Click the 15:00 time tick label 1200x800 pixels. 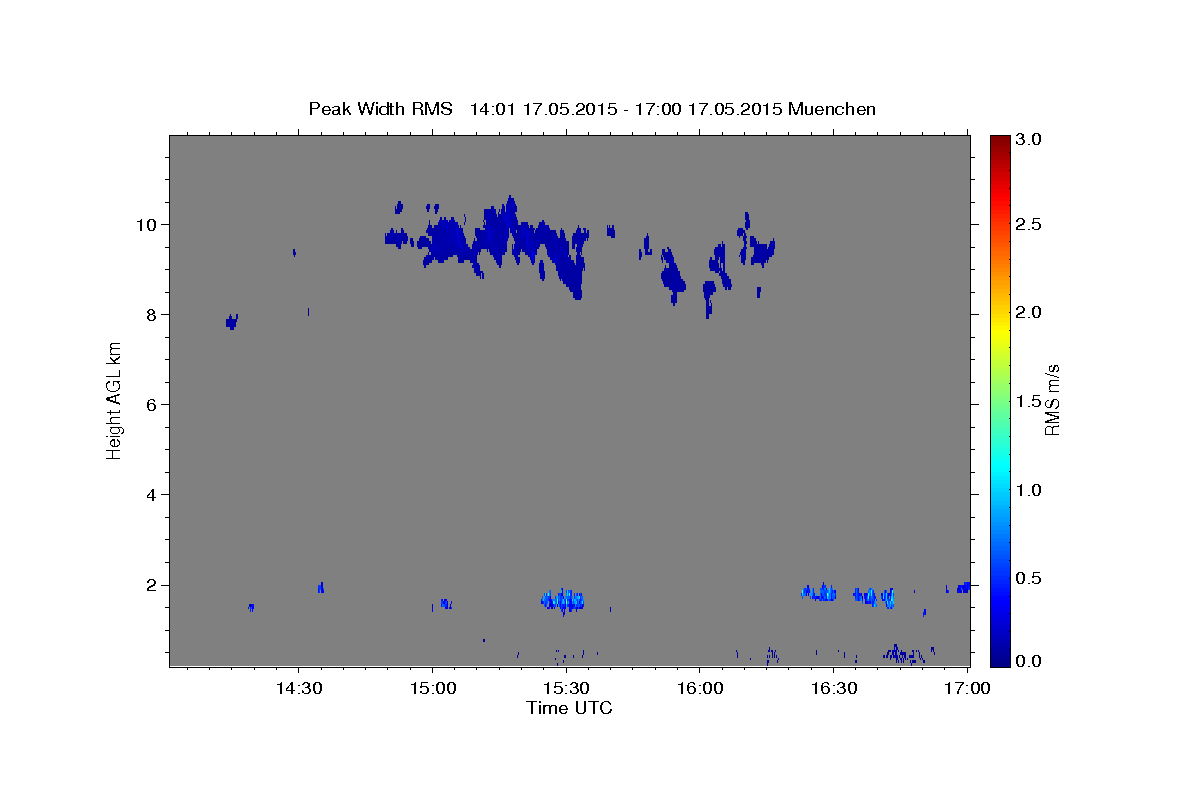(432, 689)
